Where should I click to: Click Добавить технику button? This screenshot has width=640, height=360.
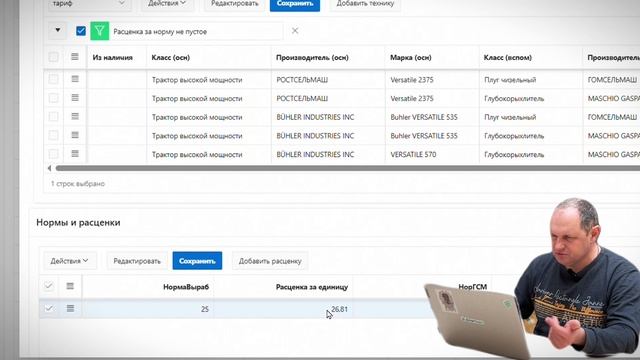365,4
